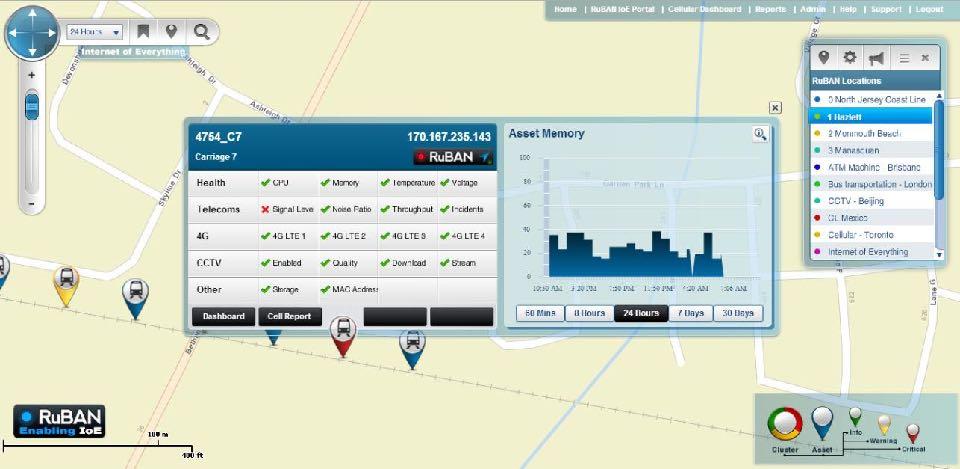This screenshot has height=469, width=960.
Task: Click the Health Voltage status cell
Action: click(467, 183)
